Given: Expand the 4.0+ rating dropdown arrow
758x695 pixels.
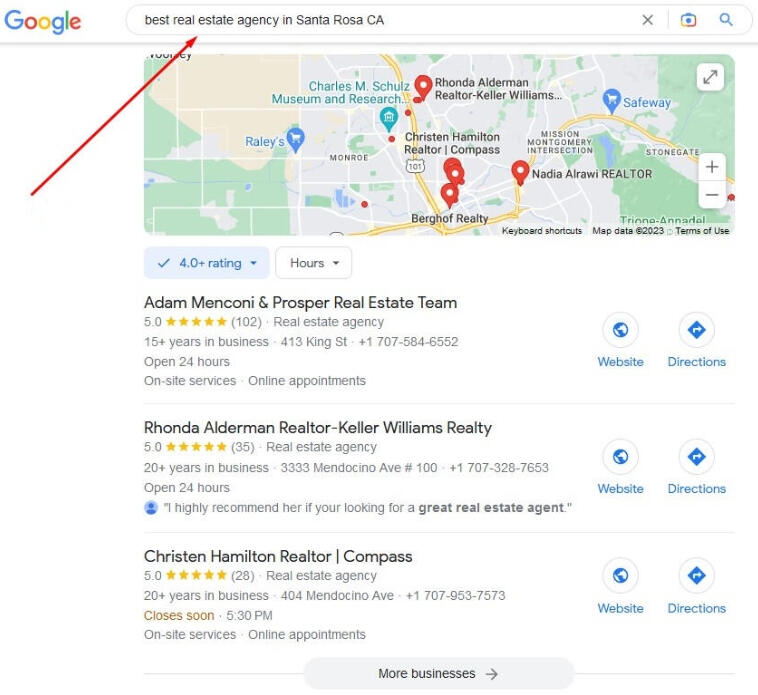Looking at the screenshot, I should pyautogui.click(x=253, y=263).
